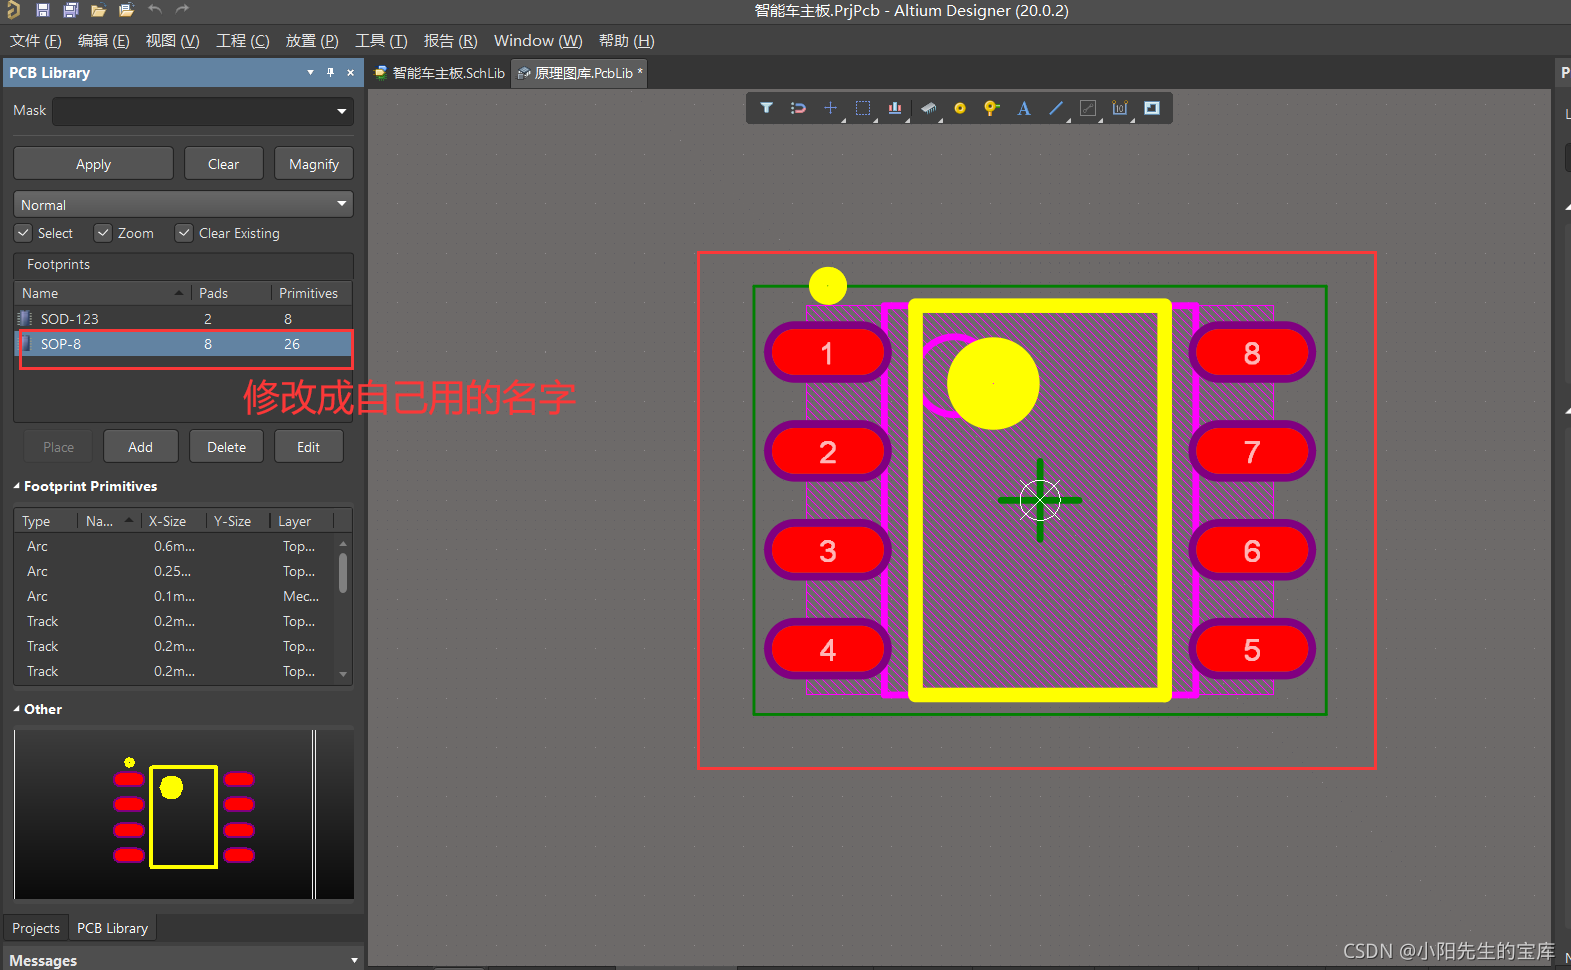Click the grayed track routing tool
Viewport: 1571px width, 970px height.
(1088, 108)
